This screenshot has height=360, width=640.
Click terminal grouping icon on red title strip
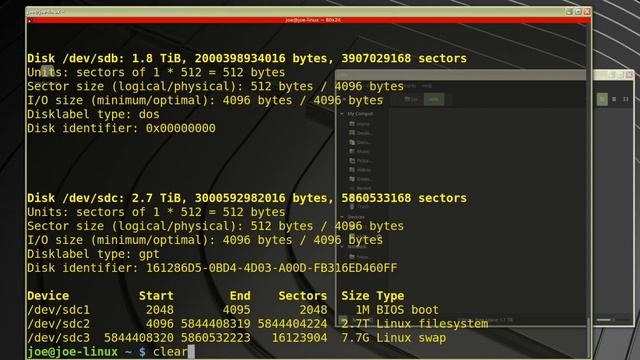(29, 20)
